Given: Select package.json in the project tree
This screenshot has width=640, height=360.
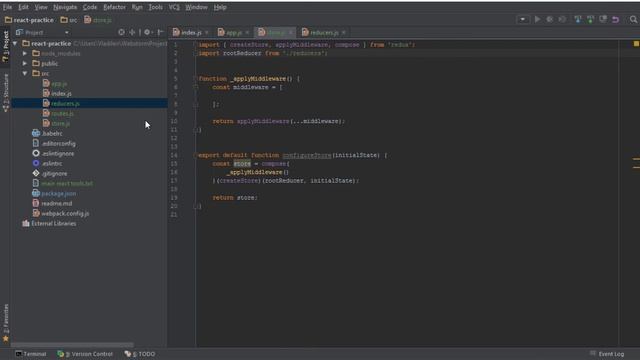Looking at the screenshot, I should pos(58,193).
